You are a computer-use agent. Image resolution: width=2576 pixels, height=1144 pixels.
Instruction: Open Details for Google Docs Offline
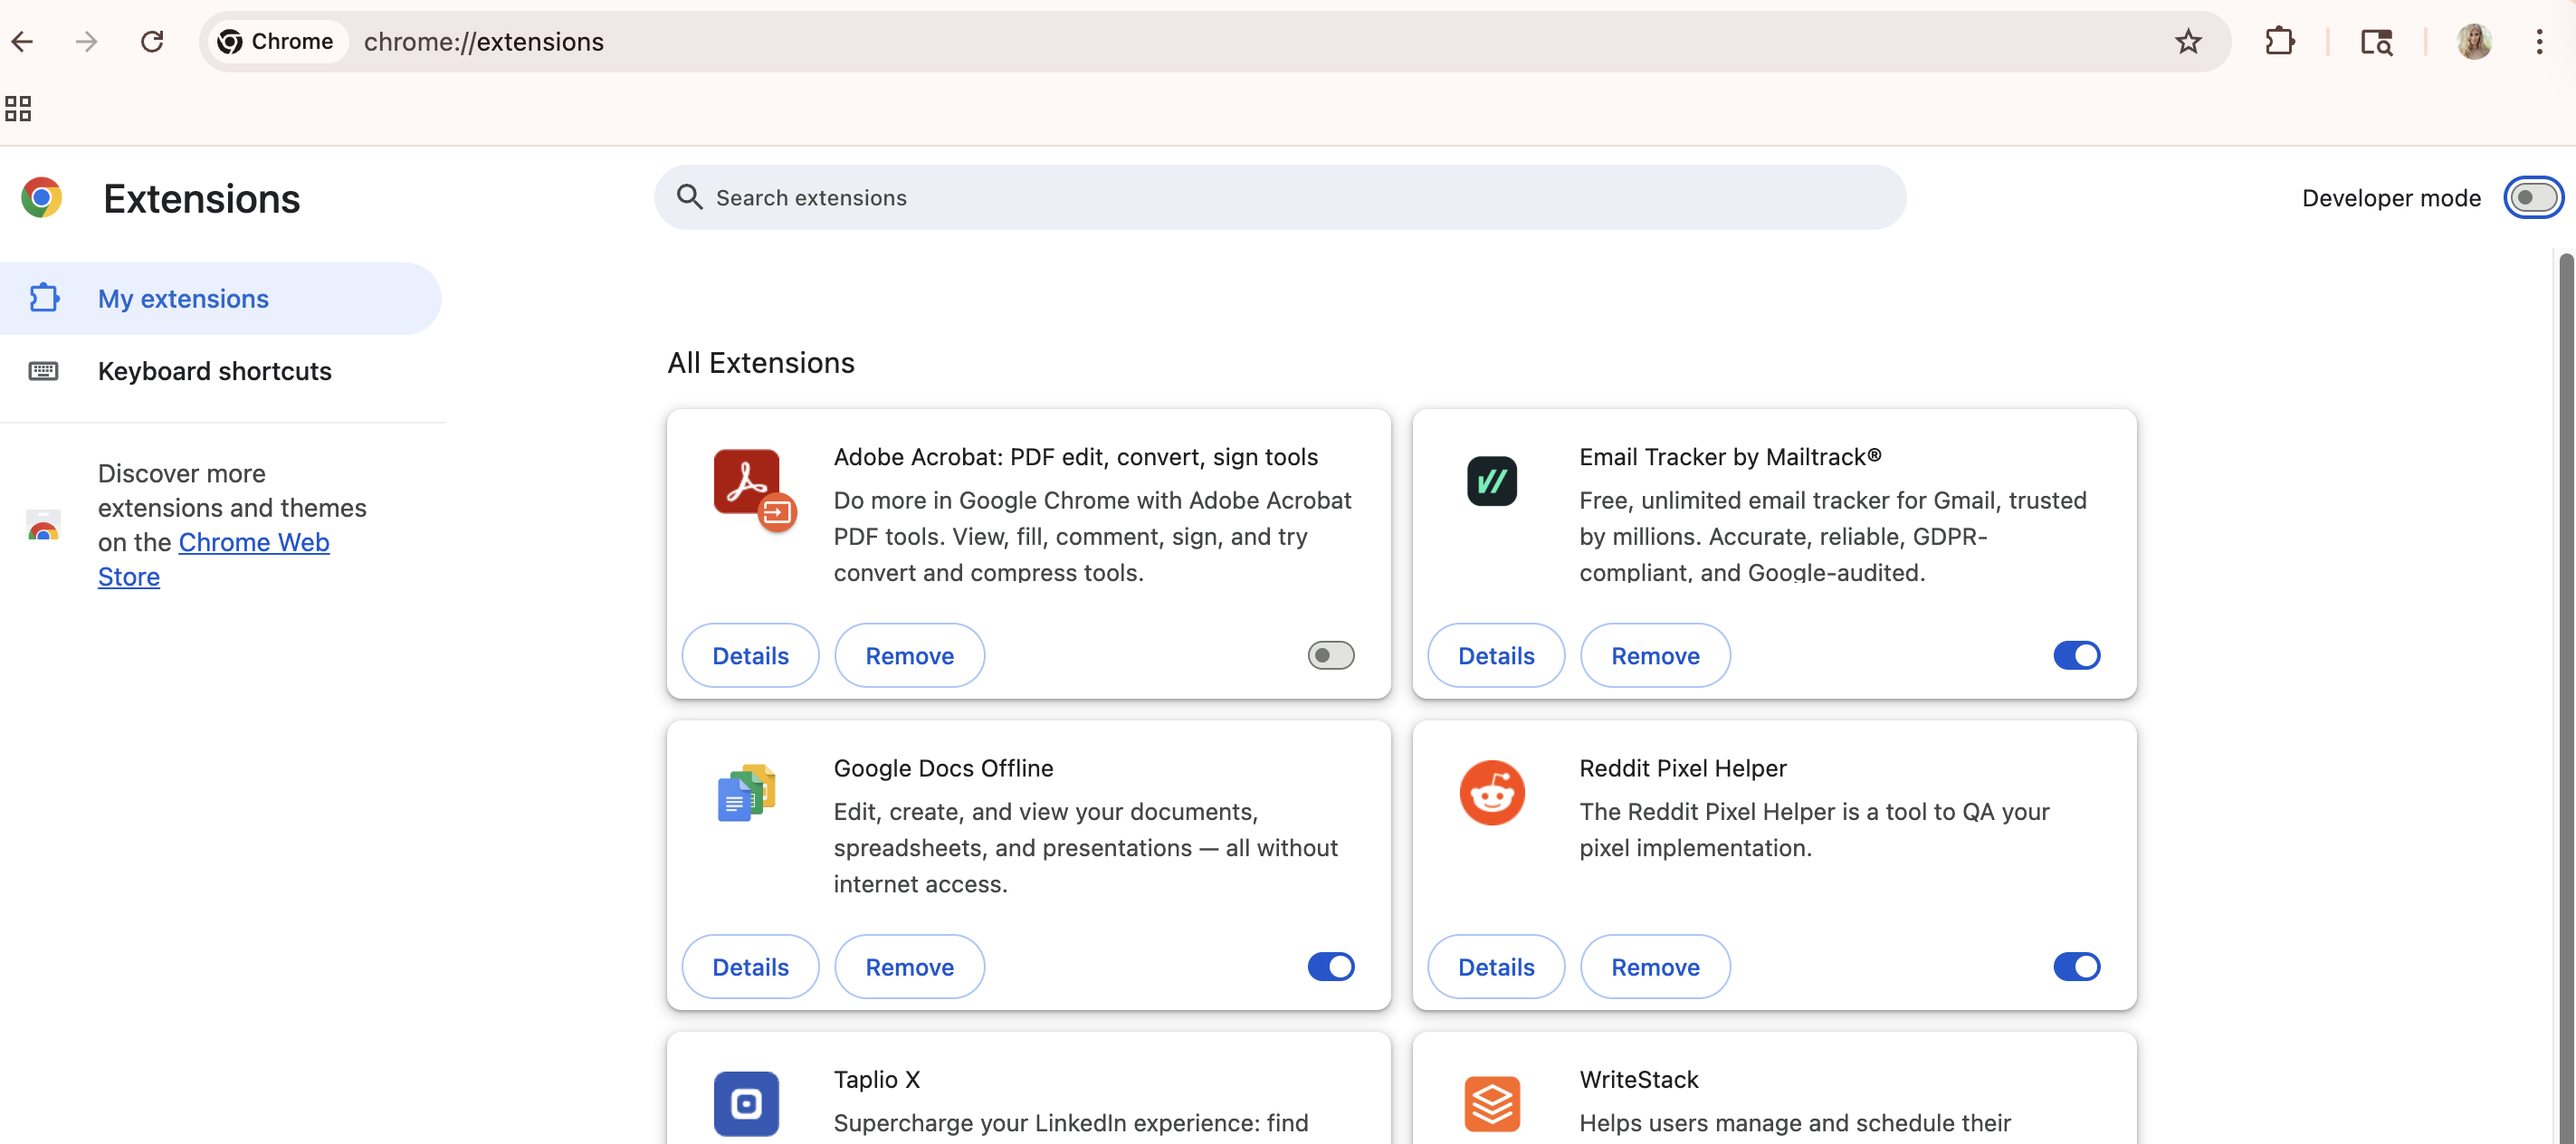[750, 967]
